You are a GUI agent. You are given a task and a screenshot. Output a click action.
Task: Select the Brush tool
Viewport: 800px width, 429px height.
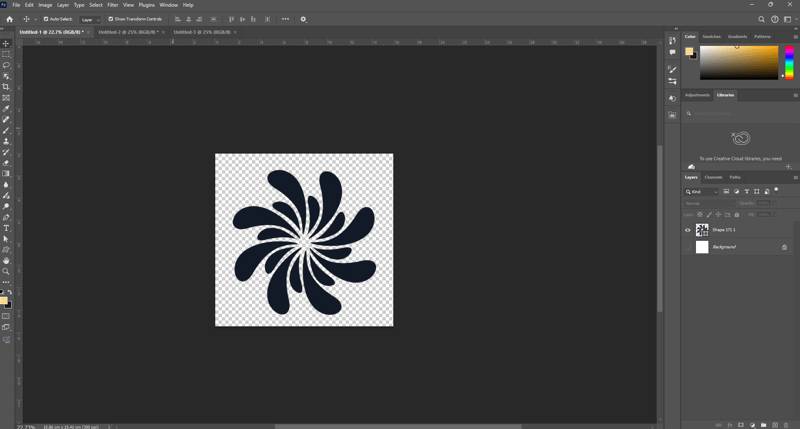coord(6,131)
